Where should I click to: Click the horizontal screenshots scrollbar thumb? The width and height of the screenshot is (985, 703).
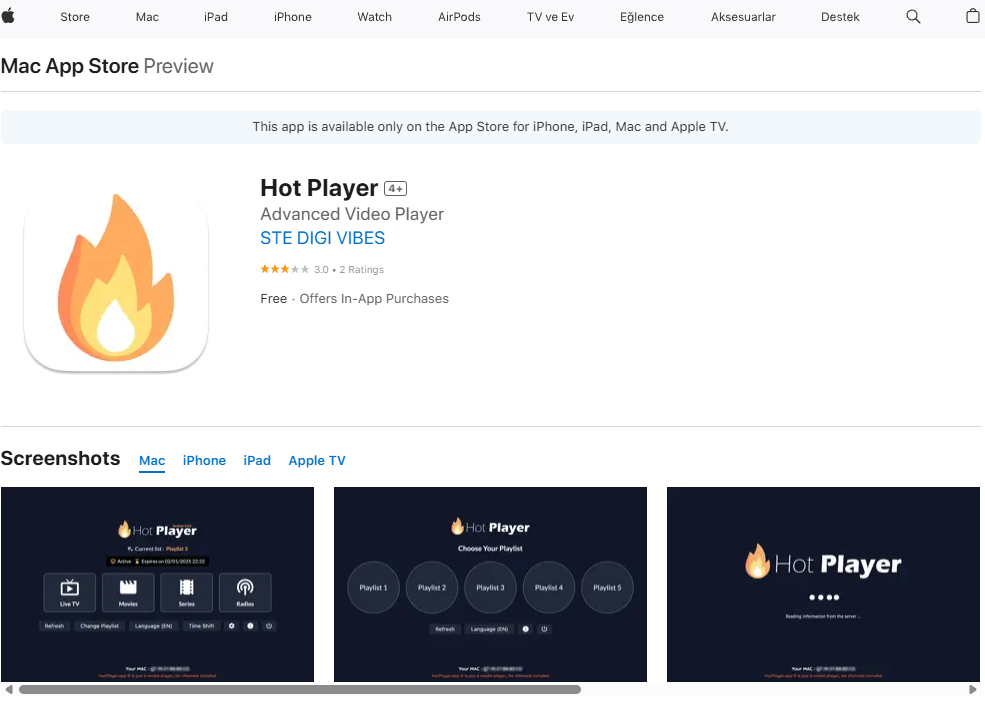coord(300,690)
